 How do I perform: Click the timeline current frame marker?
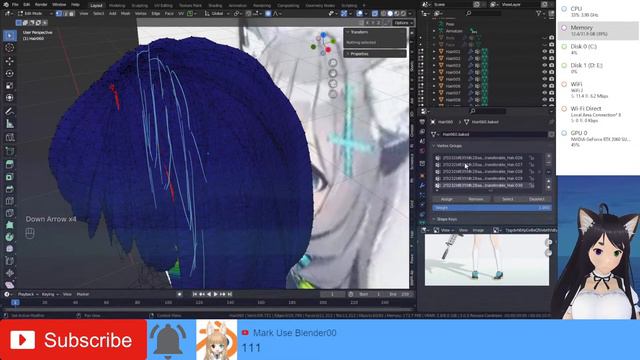click(x=15, y=302)
